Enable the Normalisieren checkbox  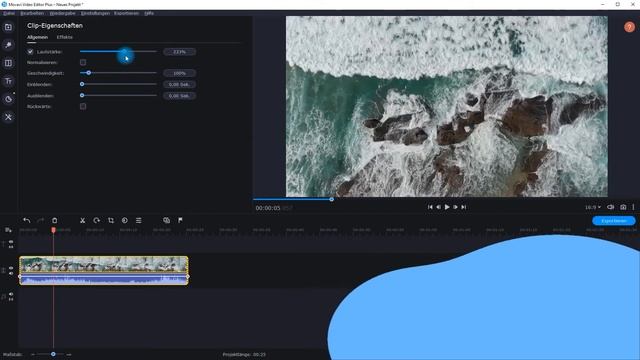[83, 62]
